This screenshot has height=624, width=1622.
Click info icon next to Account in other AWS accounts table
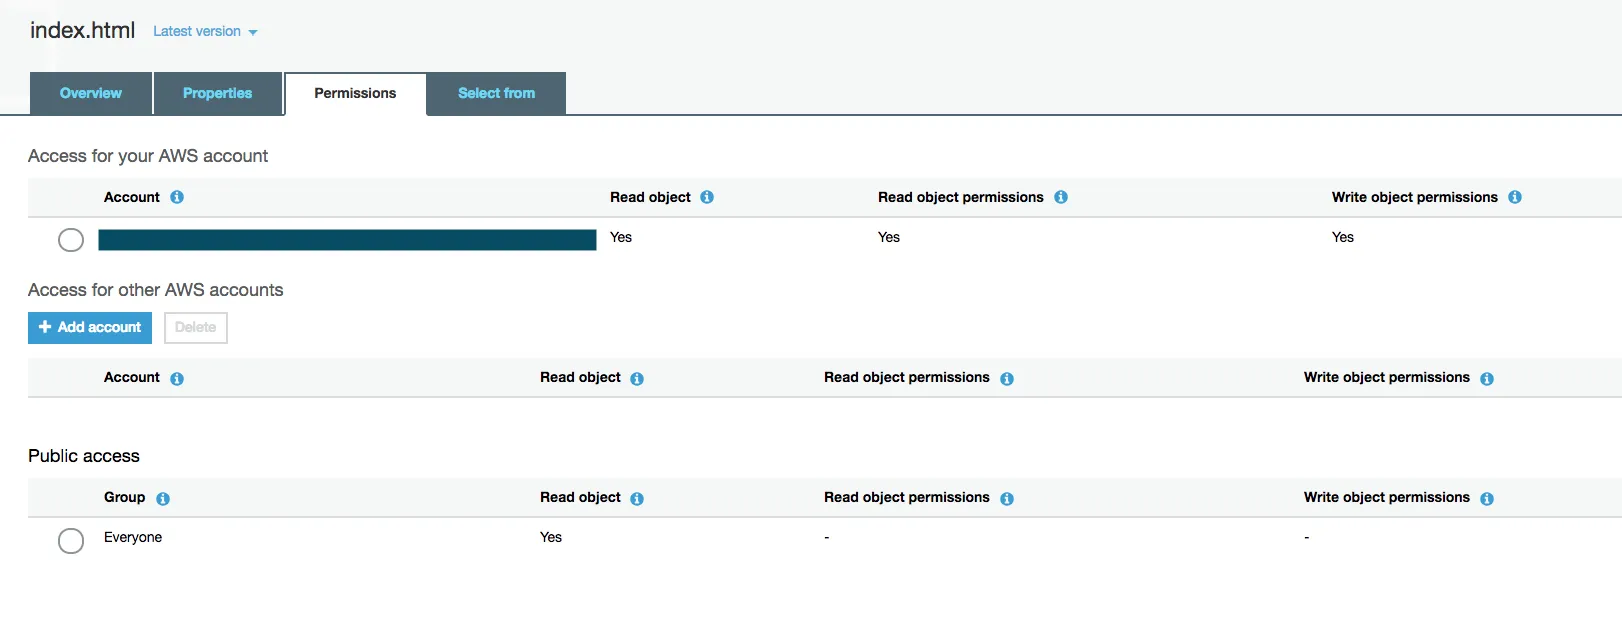(x=177, y=378)
